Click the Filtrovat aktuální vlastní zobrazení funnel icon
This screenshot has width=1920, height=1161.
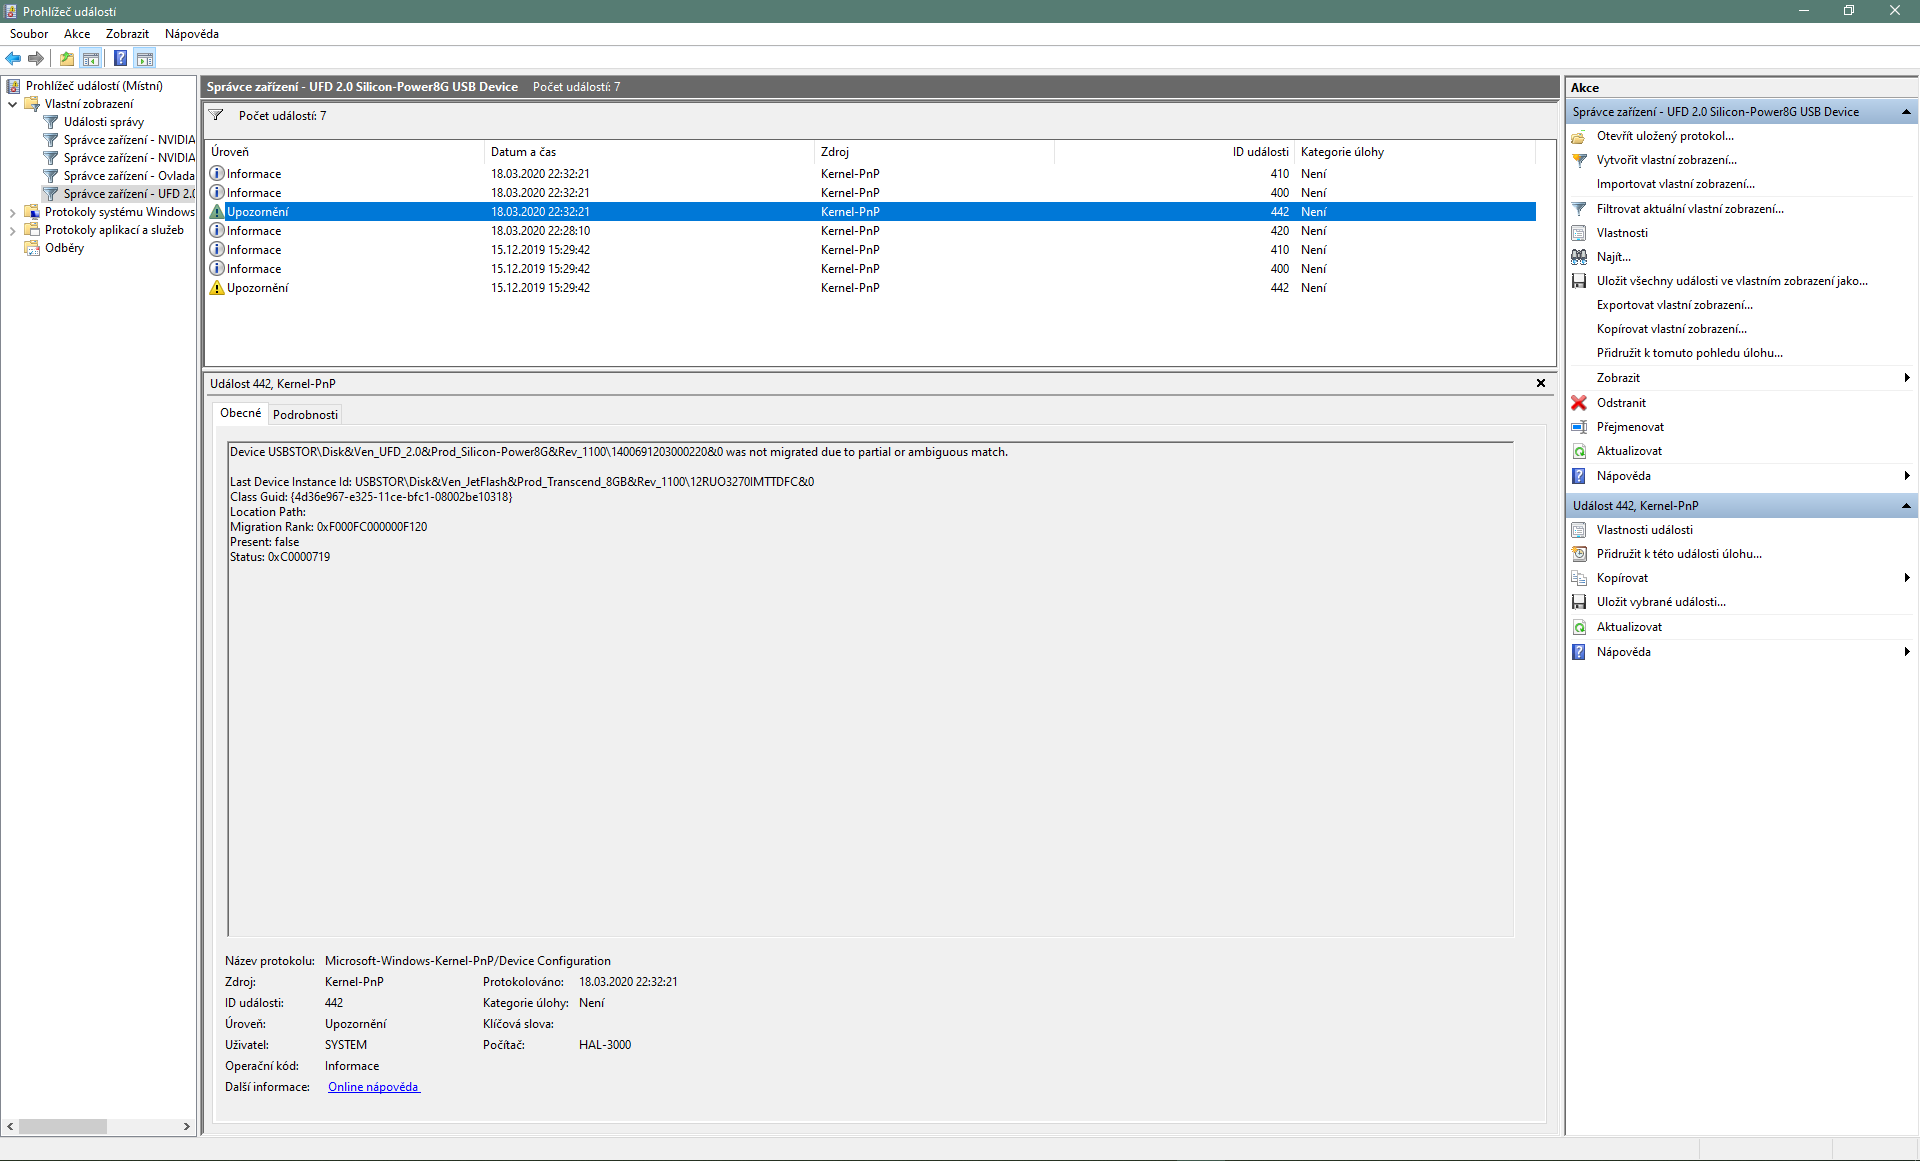(x=1579, y=209)
